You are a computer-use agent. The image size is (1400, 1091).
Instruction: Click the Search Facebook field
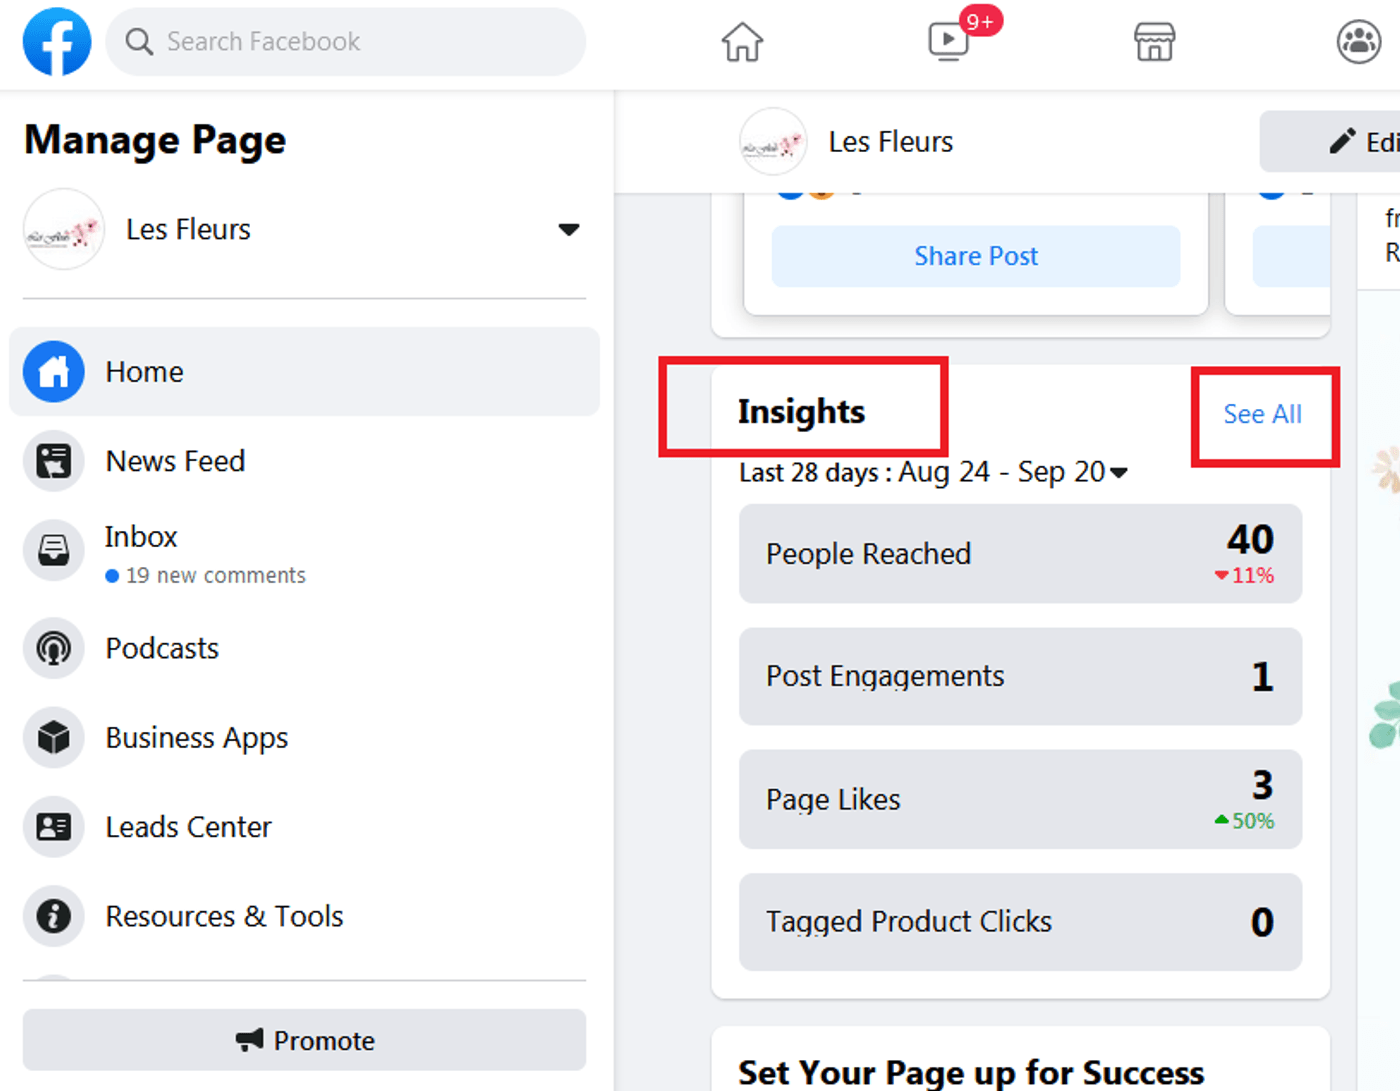345,42
